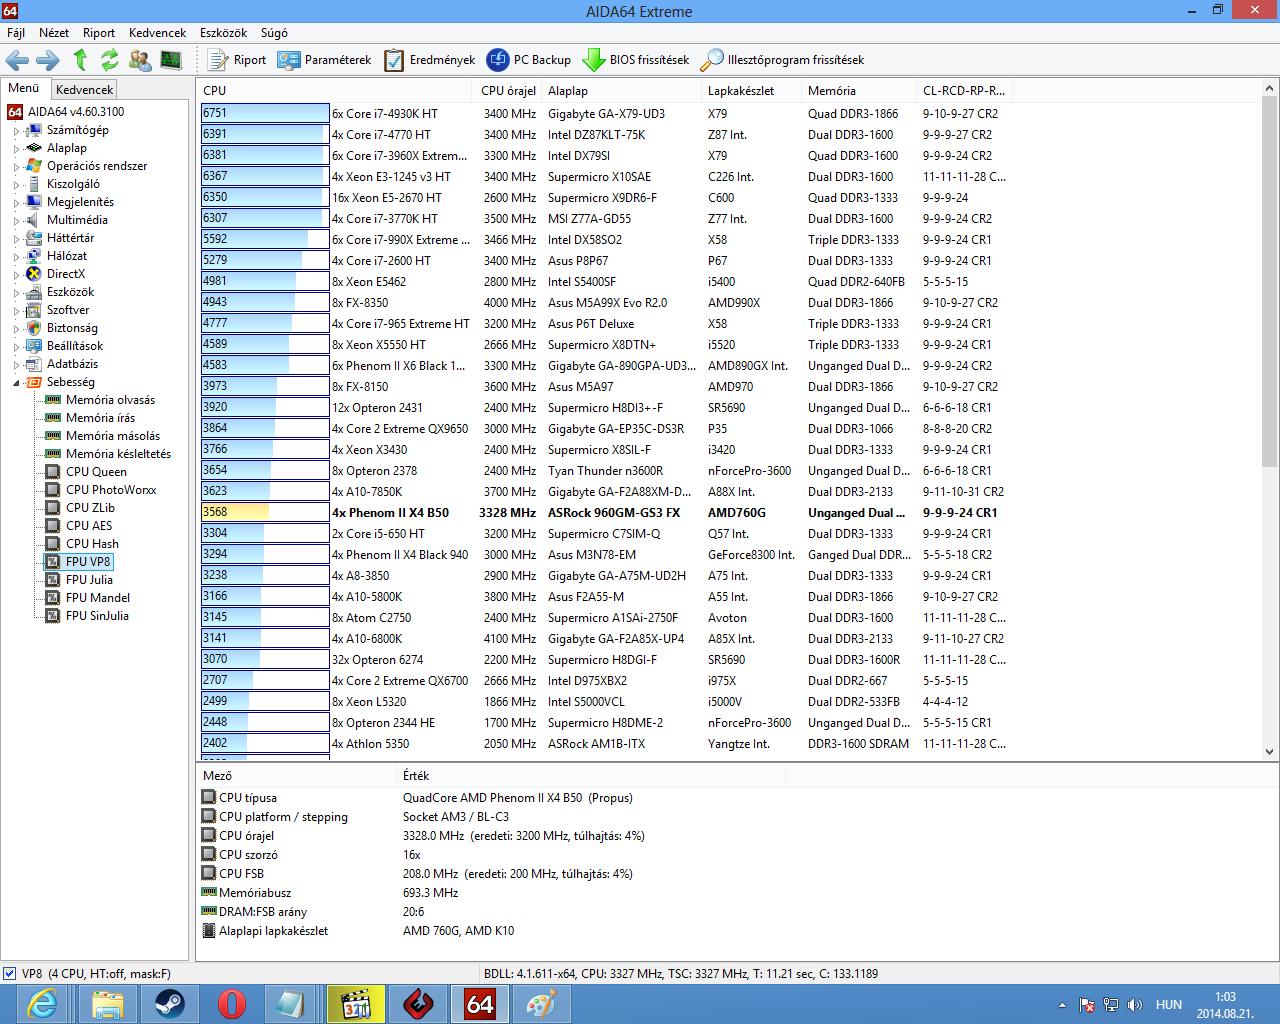Viewport: 1280px width, 1024px height.
Task: Click the results list scrollbar down arrow
Action: tap(1269, 751)
